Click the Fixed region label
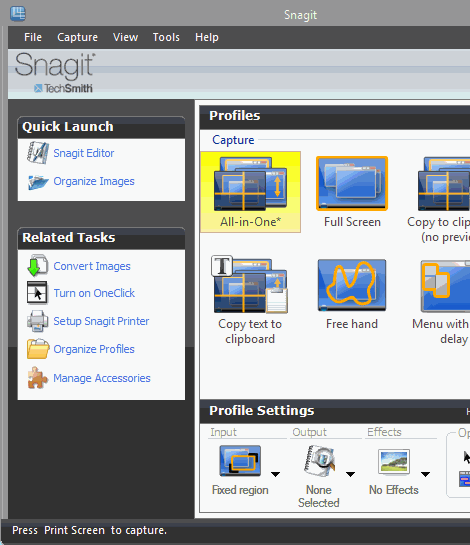The height and width of the screenshot is (545, 470). [x=240, y=490]
